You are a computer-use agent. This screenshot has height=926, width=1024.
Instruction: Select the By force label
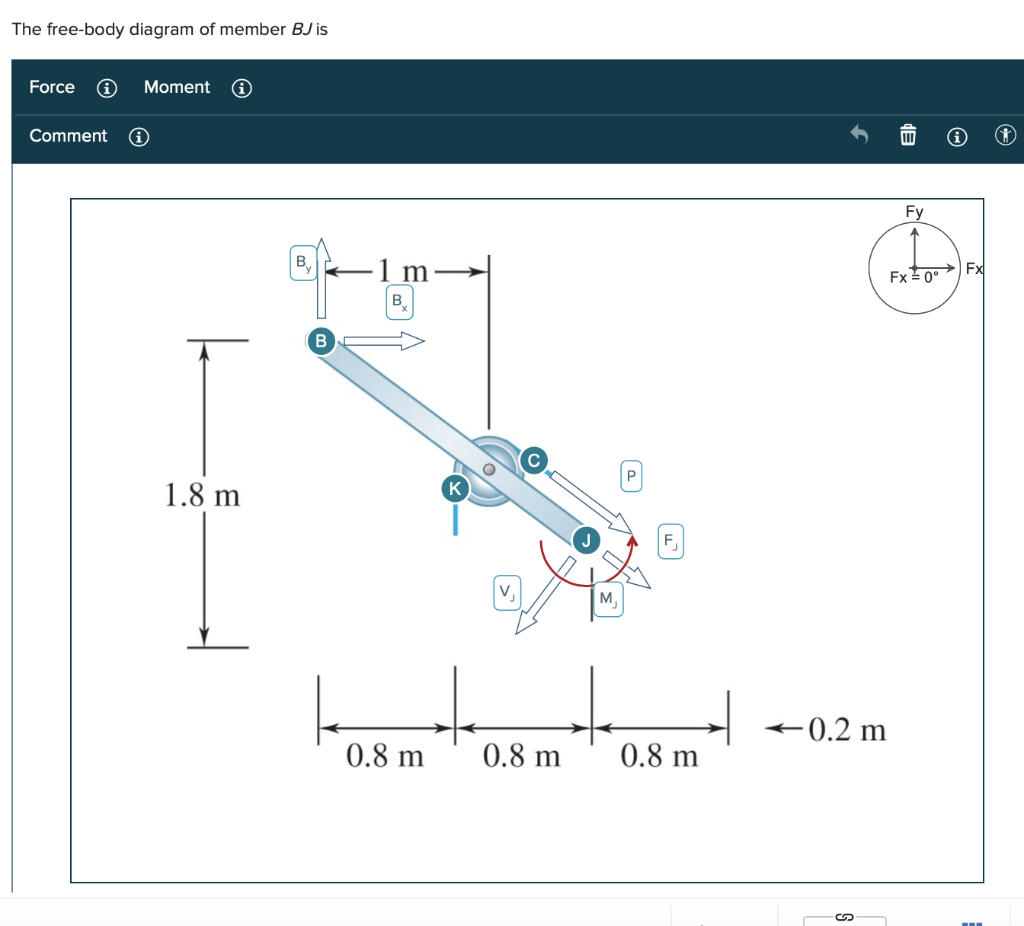coord(302,261)
